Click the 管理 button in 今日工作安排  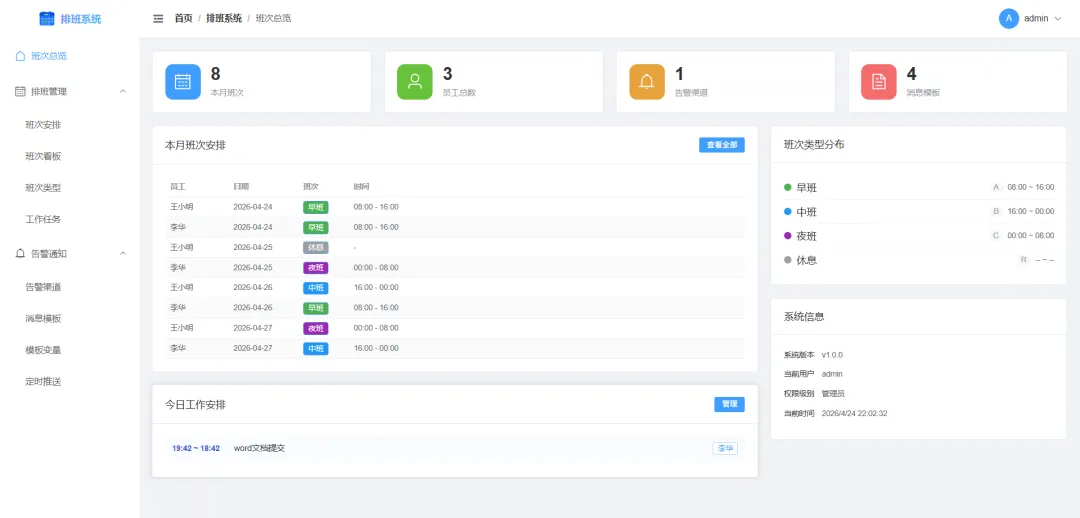[729, 404]
